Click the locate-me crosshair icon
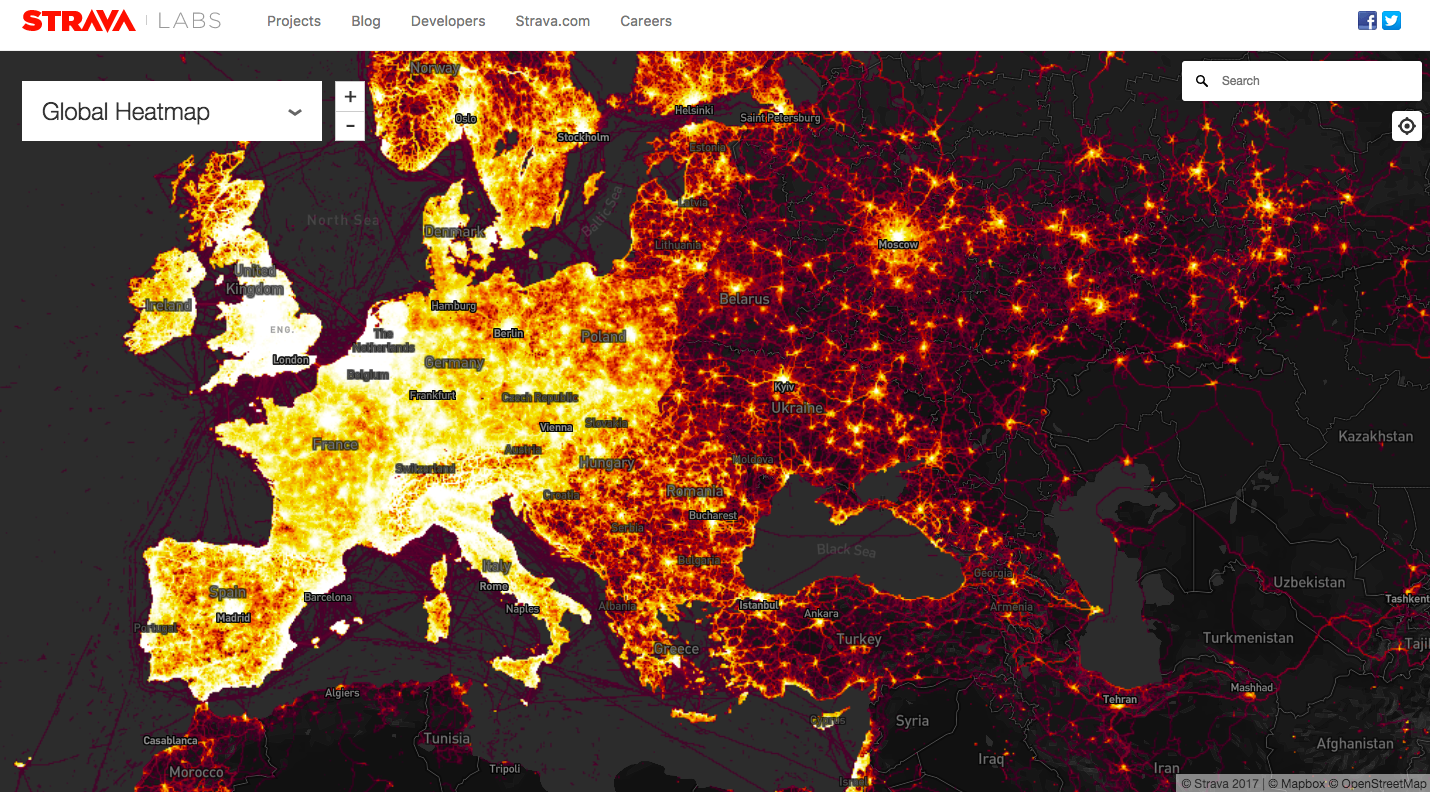The width and height of the screenshot is (1430, 792). click(1407, 126)
